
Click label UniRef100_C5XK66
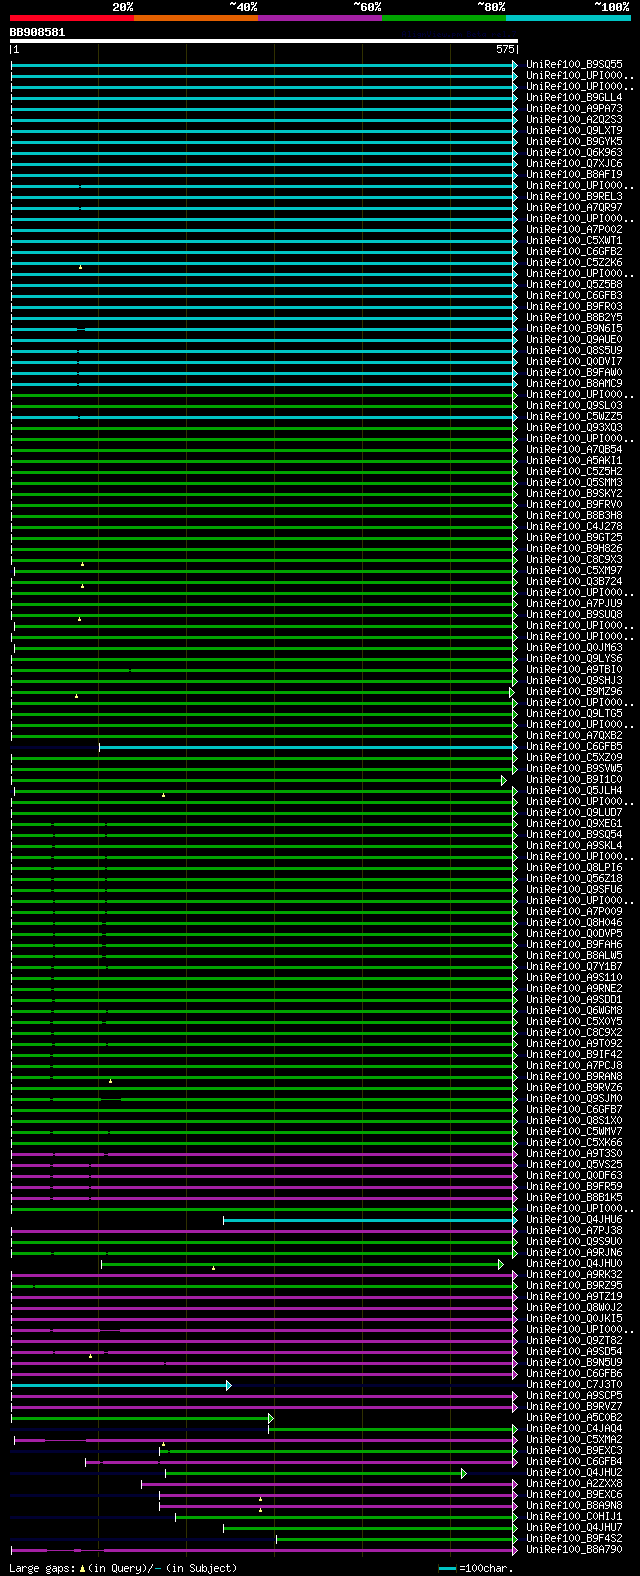[x=574, y=1142]
